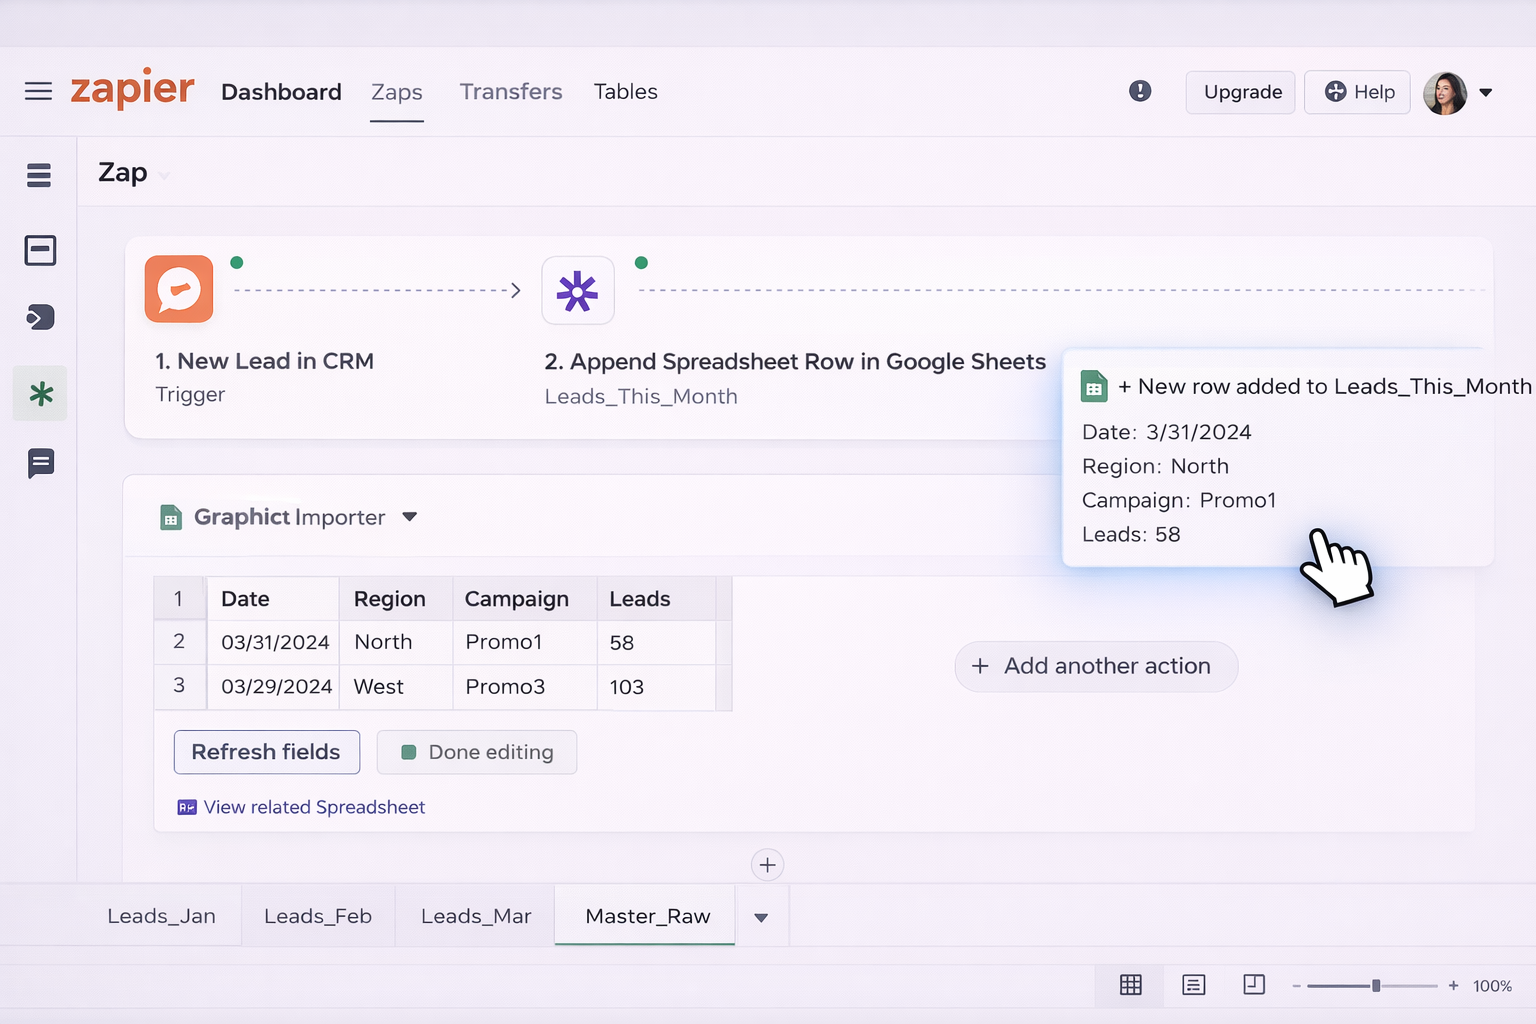This screenshot has width=1536, height=1024.
Task: Select row header 3
Action: click(179, 686)
